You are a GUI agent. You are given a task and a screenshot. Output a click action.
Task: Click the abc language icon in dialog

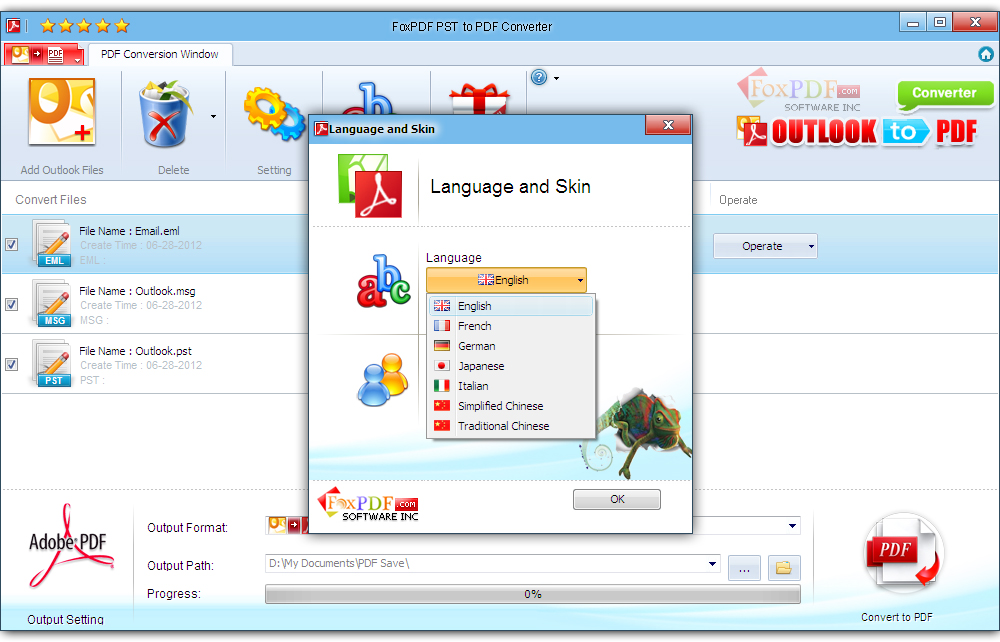click(383, 281)
